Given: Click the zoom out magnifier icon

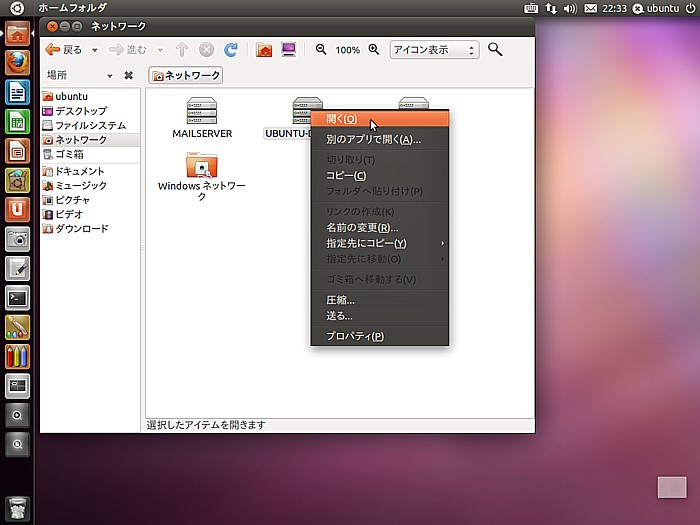Looking at the screenshot, I should coord(321,49).
